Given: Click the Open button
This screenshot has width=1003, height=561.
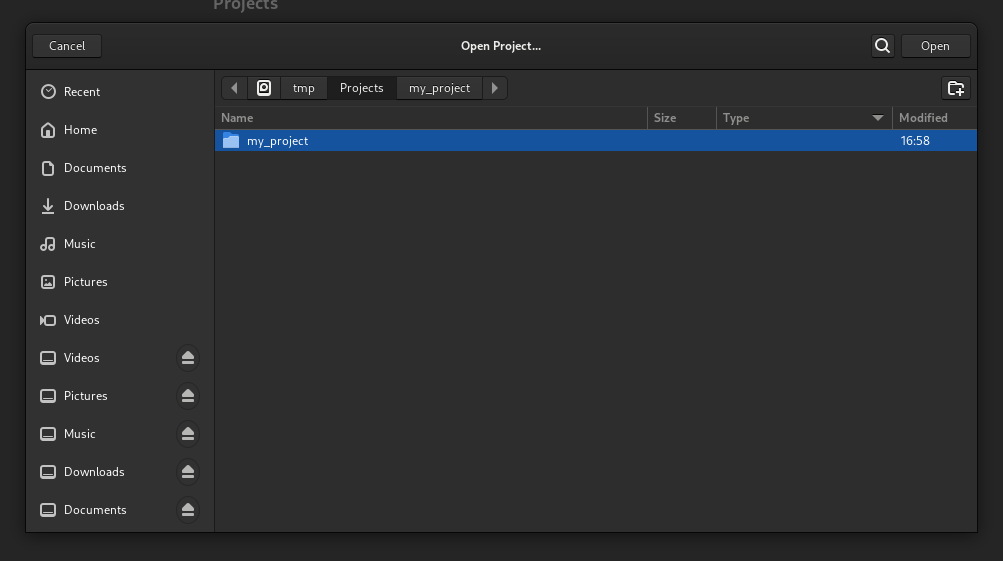Looking at the screenshot, I should tap(935, 46).
